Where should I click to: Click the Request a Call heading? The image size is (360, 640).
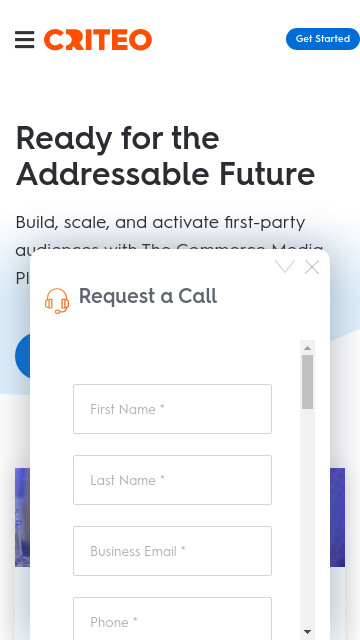click(148, 296)
